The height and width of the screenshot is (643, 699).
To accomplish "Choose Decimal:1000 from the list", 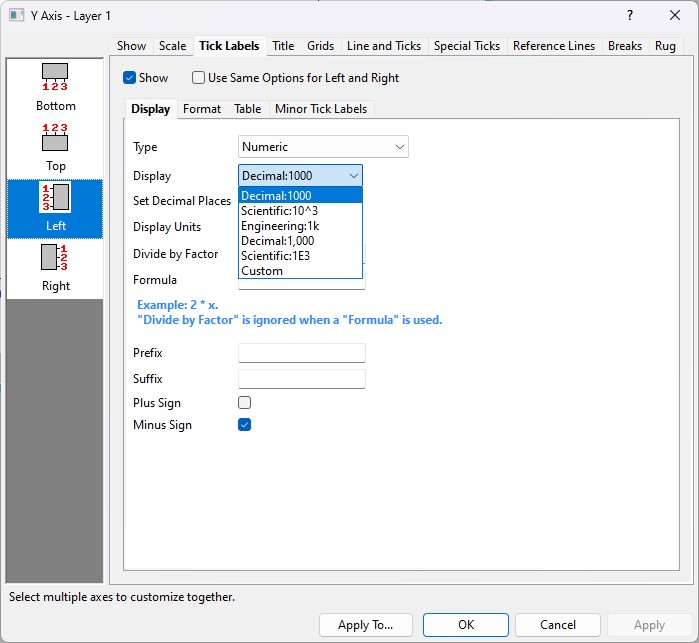I will [300, 195].
